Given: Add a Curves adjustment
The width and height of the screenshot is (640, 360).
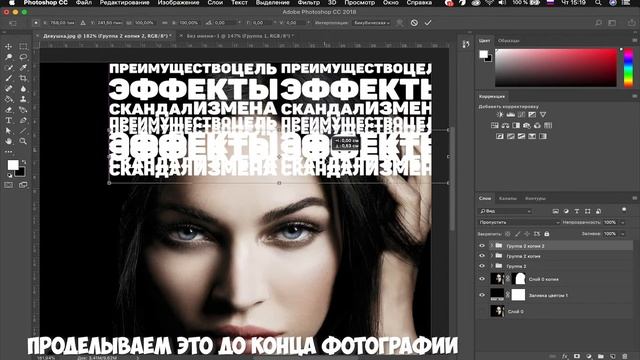Looking at the screenshot, I should coord(521,115).
